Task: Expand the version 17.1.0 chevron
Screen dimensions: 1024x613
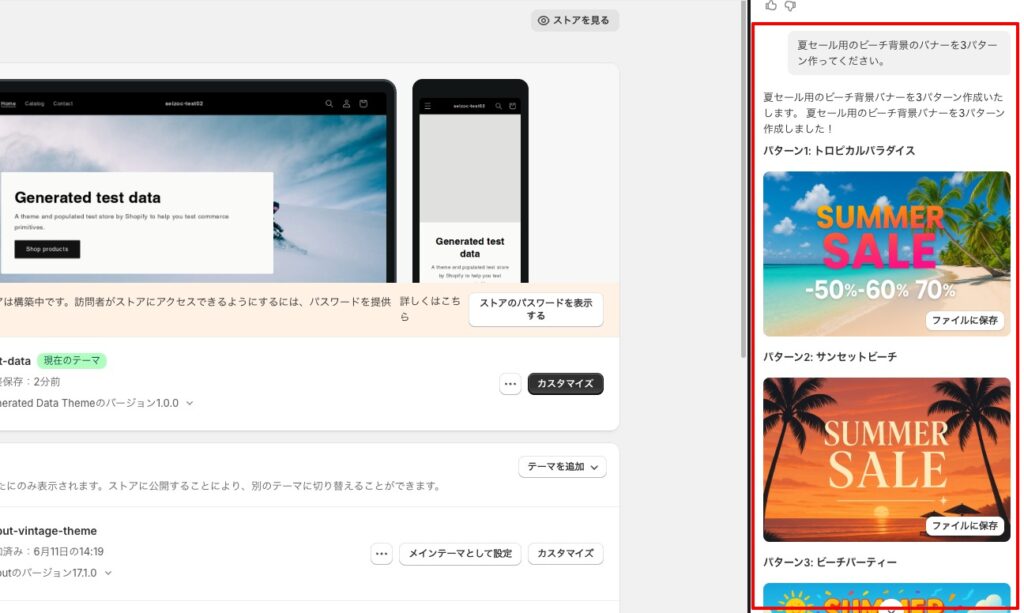Action: tap(108, 573)
